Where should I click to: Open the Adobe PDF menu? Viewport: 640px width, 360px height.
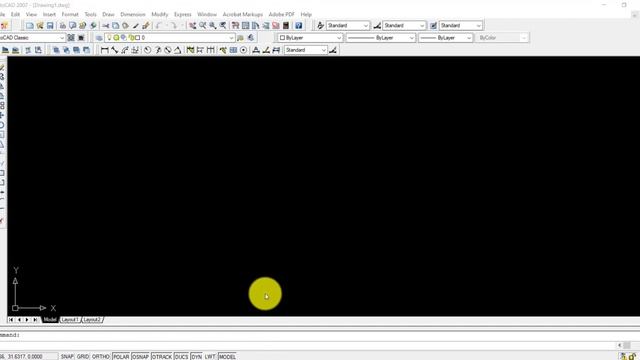pos(281,14)
